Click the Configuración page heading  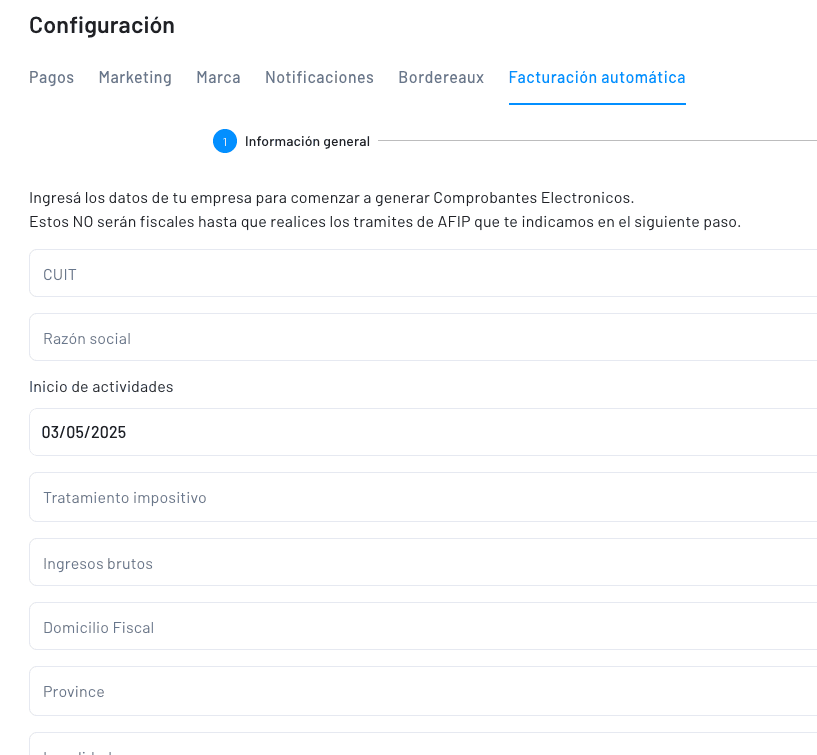101,25
